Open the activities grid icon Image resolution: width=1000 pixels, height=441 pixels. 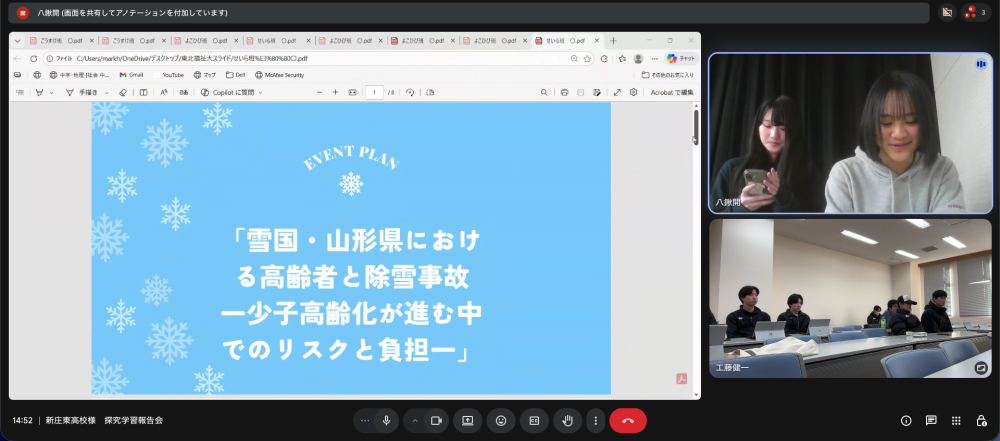tap(956, 421)
